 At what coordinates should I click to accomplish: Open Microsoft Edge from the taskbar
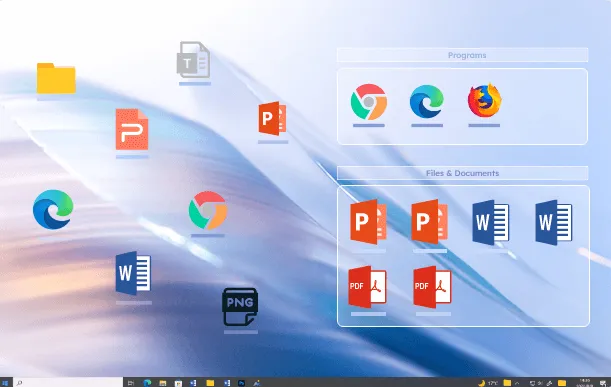(147, 383)
